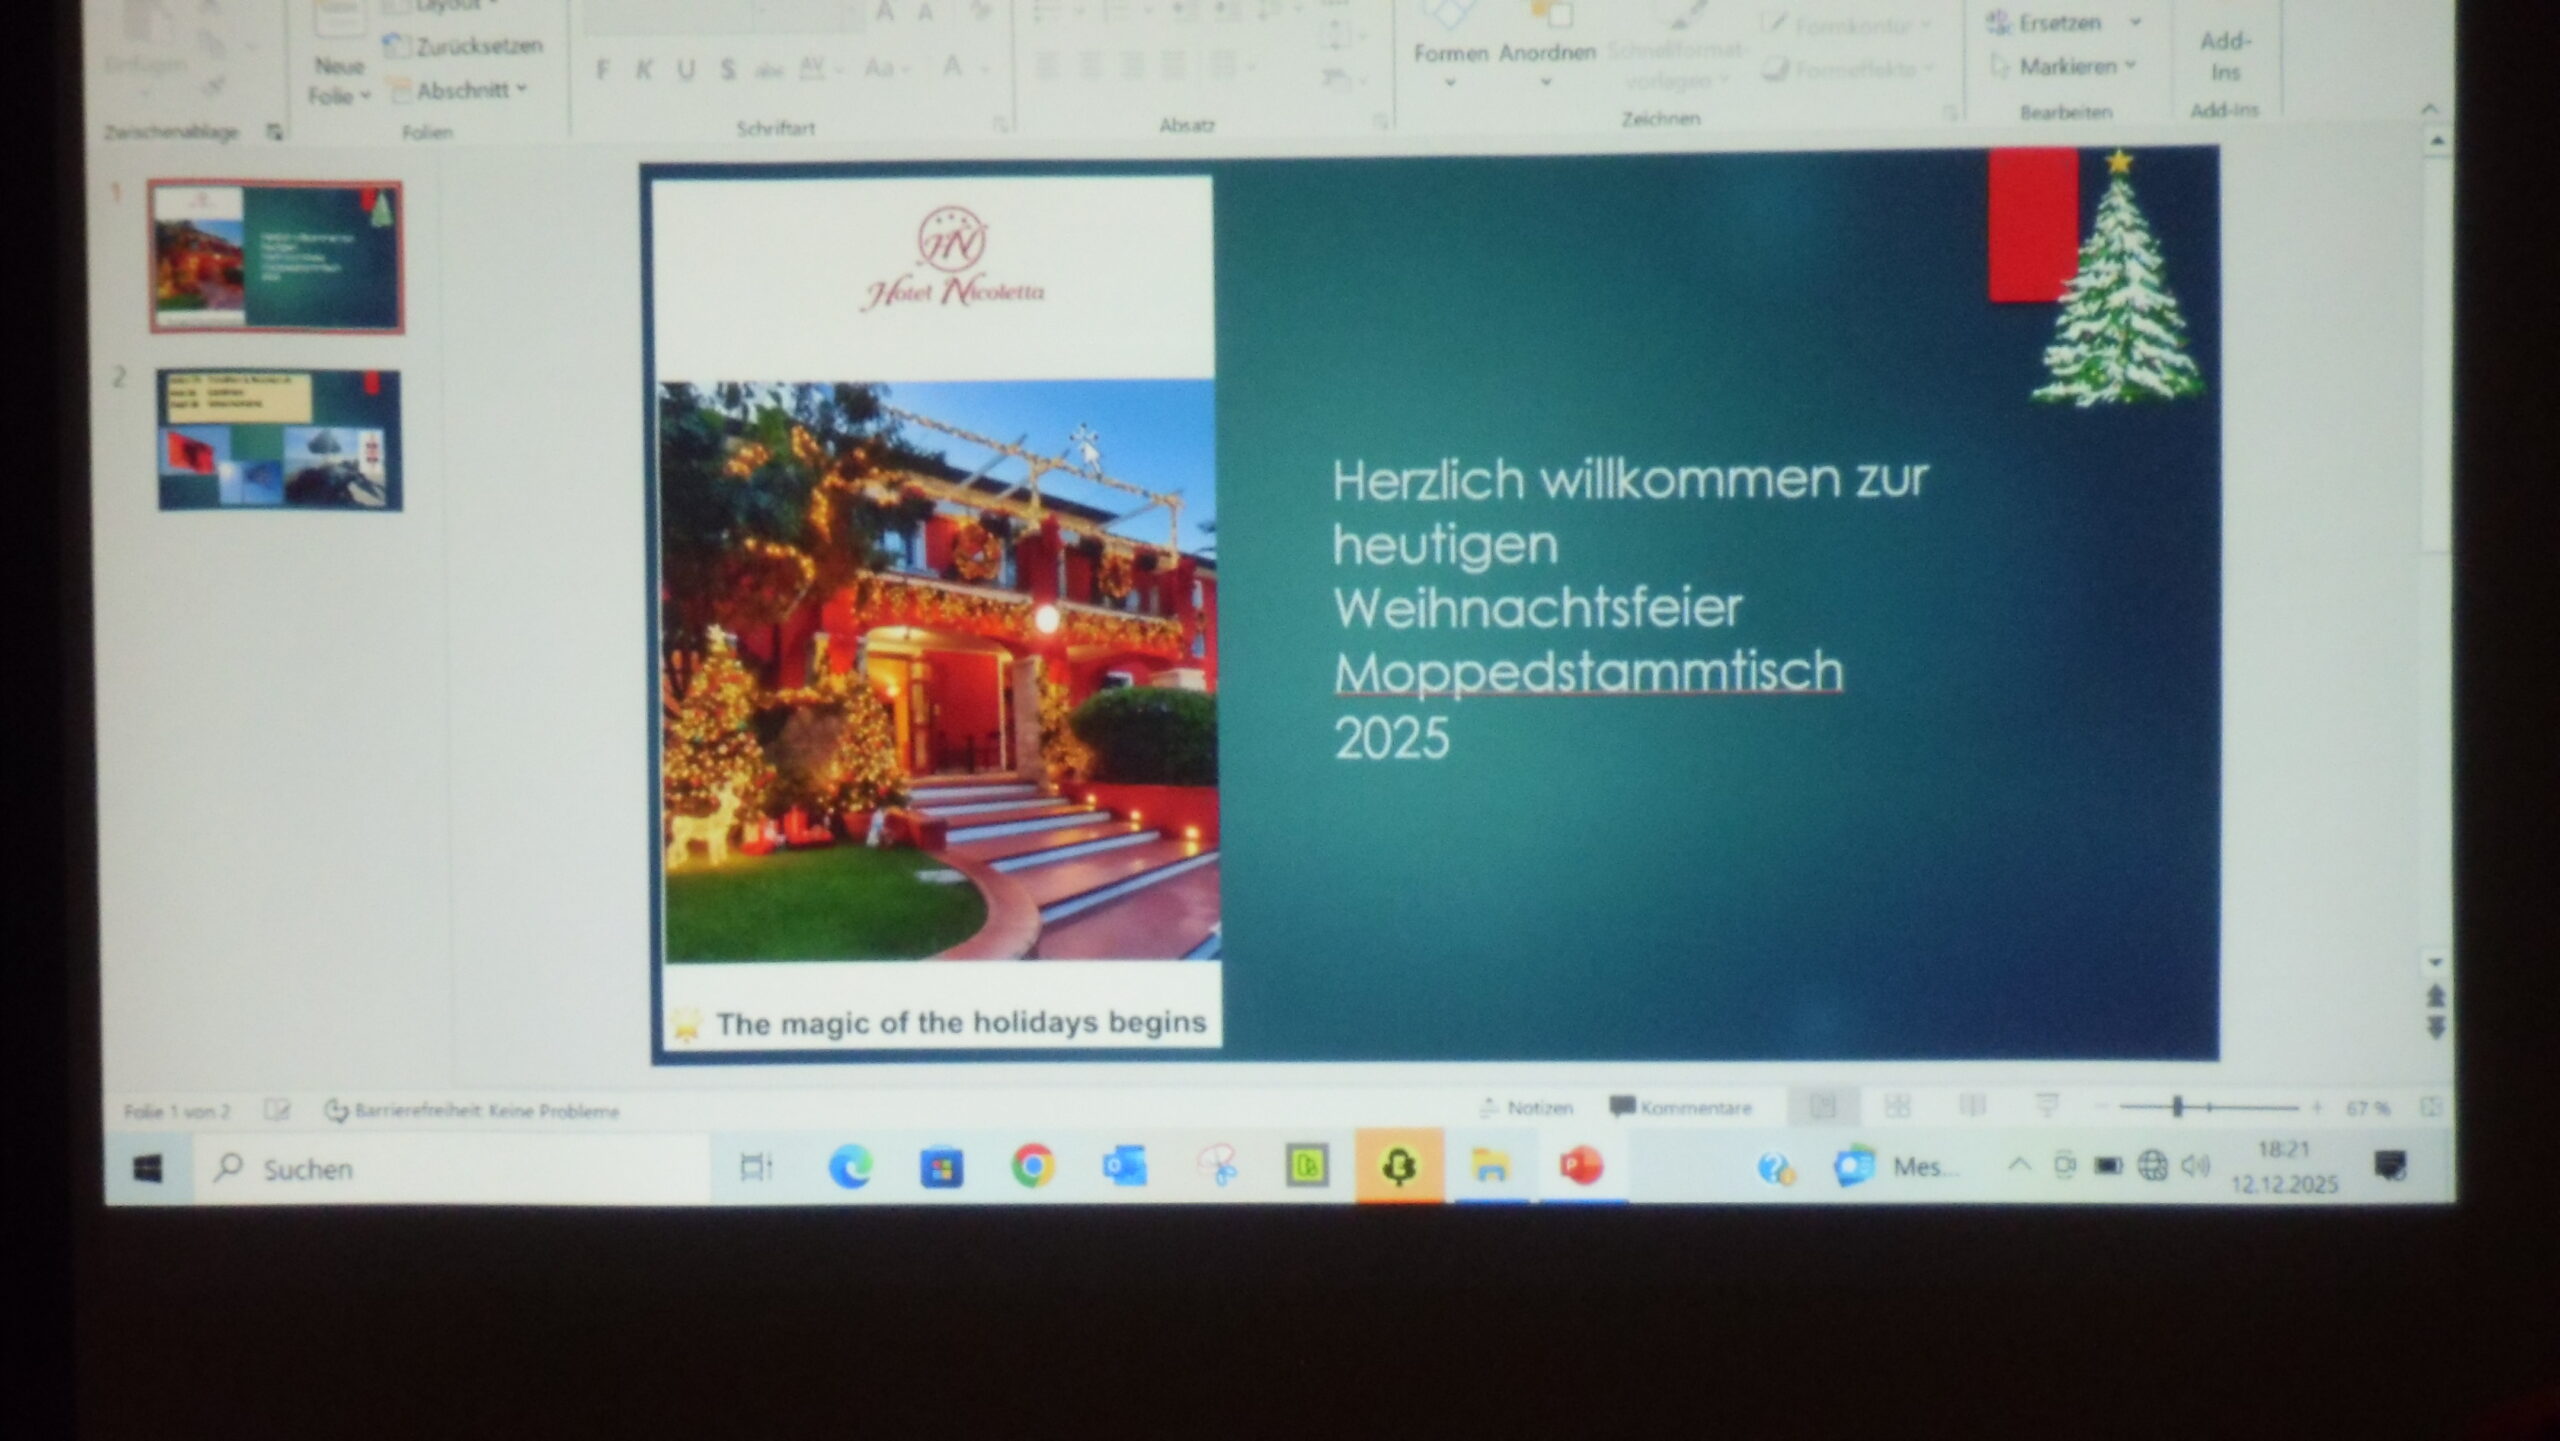2560x1441 pixels.
Task: Click the zoom slider handle
Action: 2178,1107
